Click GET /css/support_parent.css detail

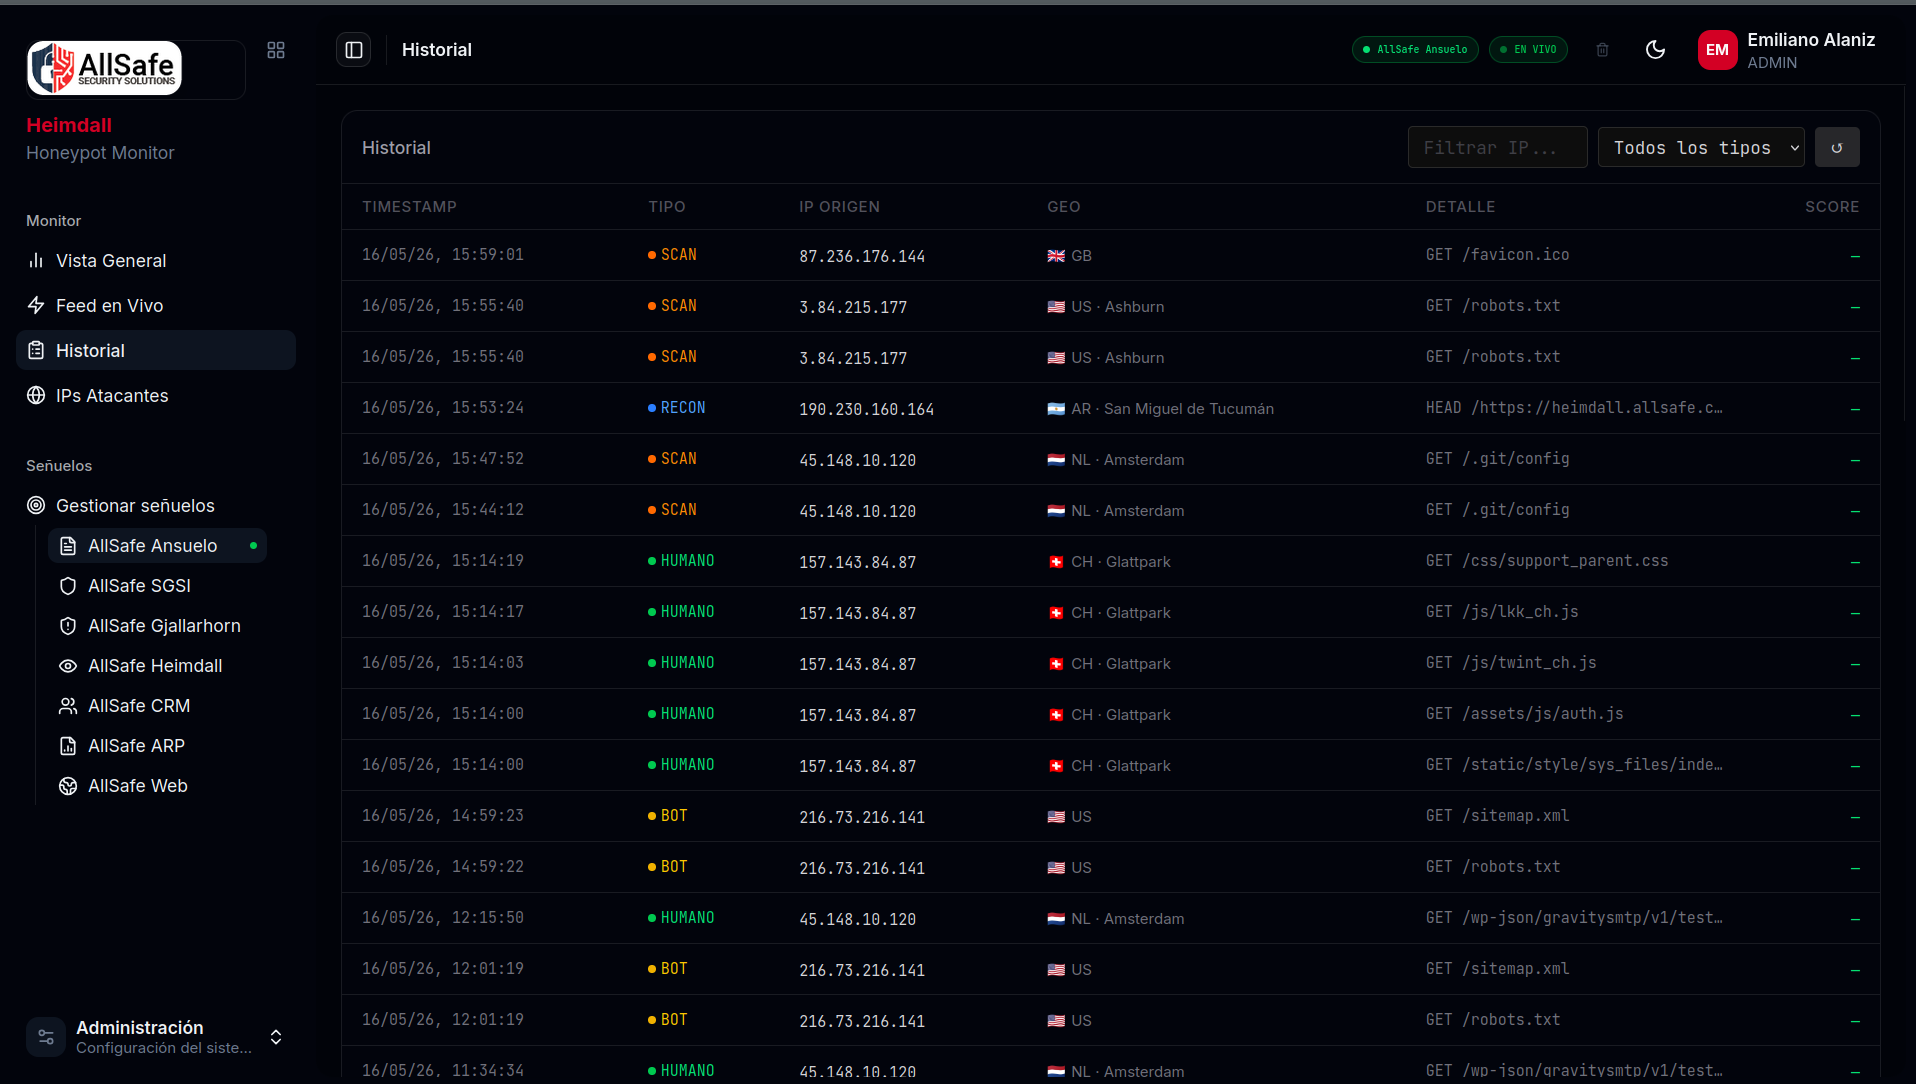point(1547,561)
